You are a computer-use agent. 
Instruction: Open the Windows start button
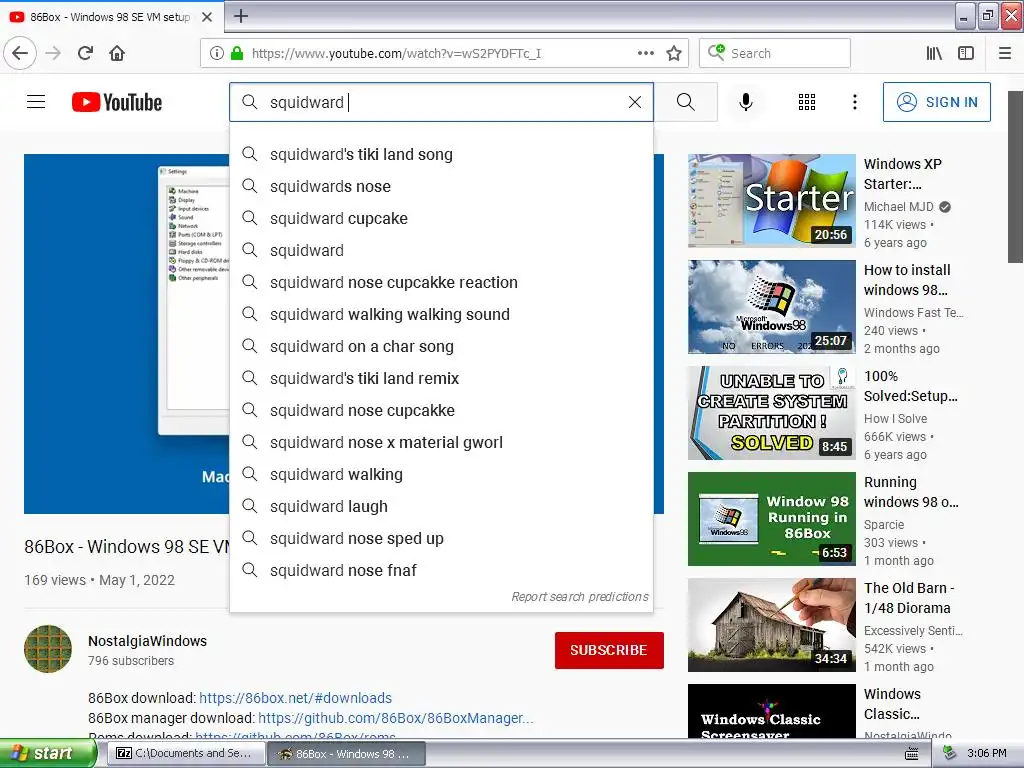point(47,753)
